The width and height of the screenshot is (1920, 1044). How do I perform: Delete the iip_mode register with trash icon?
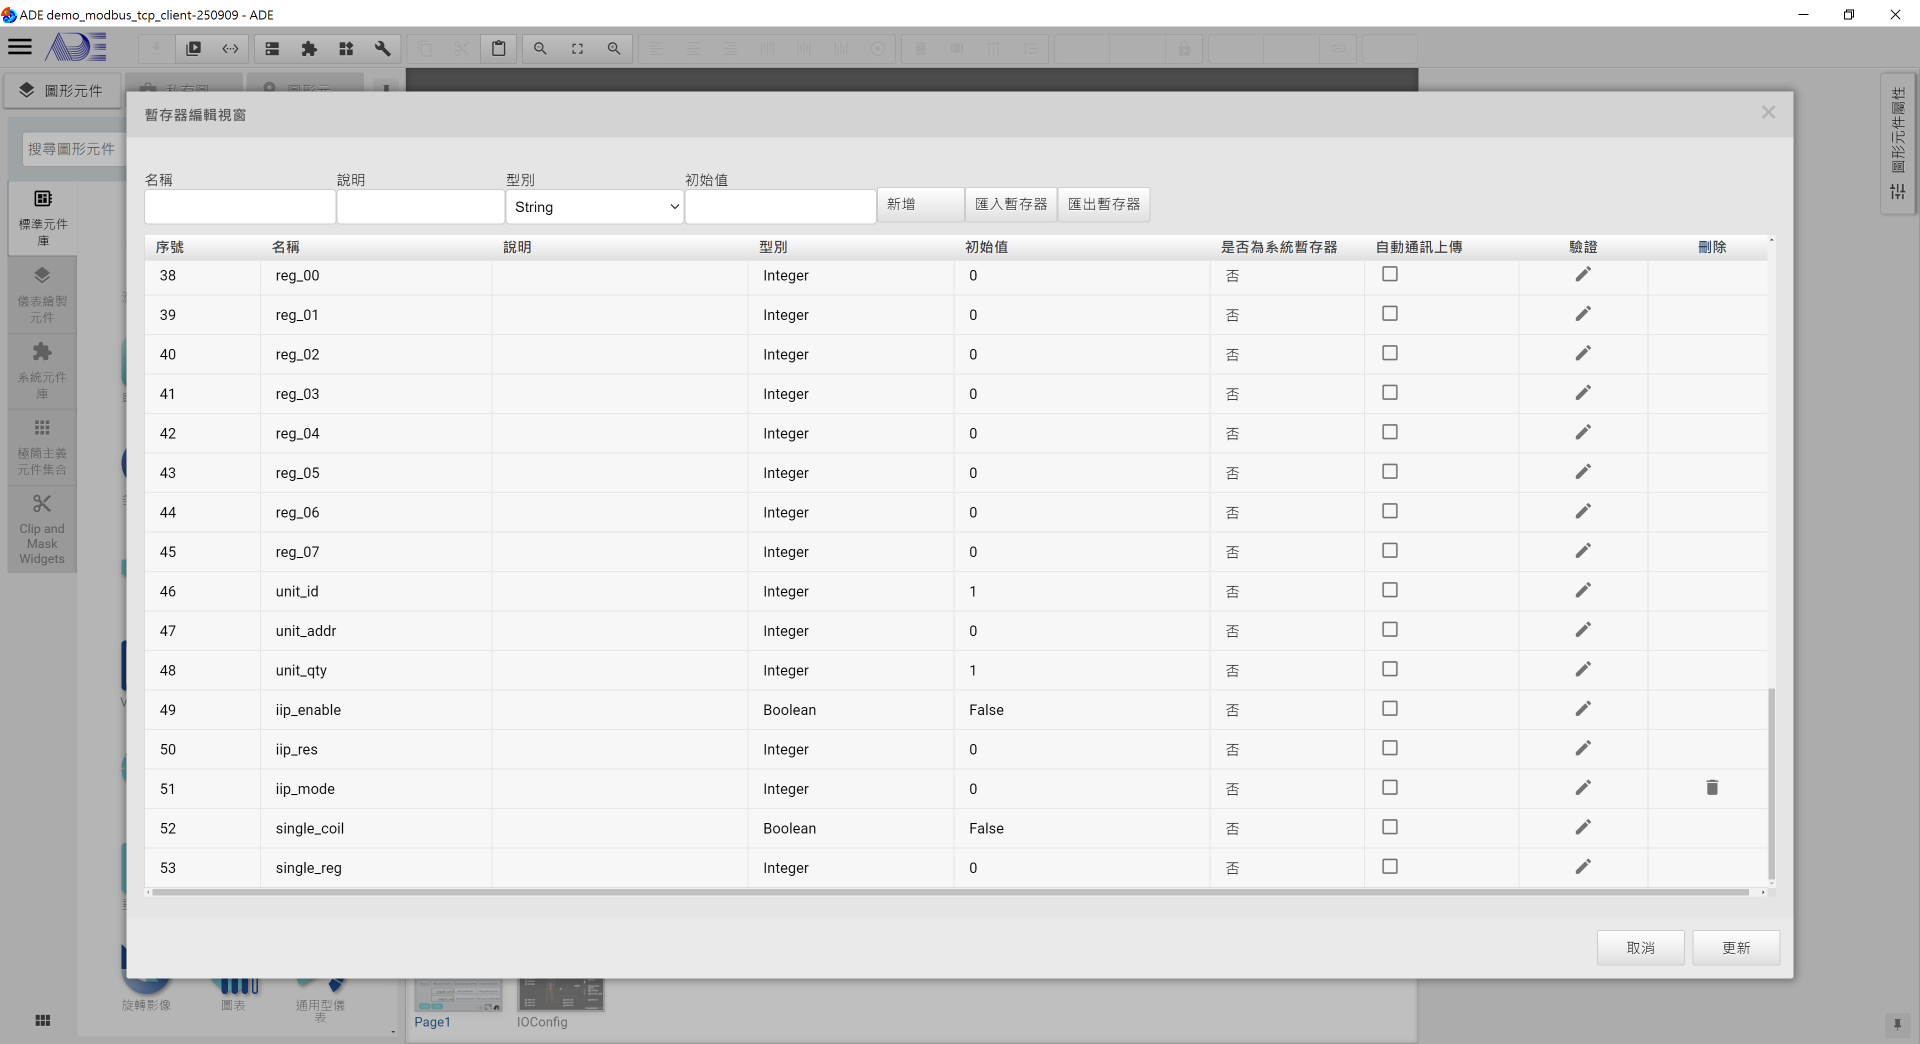(1711, 788)
